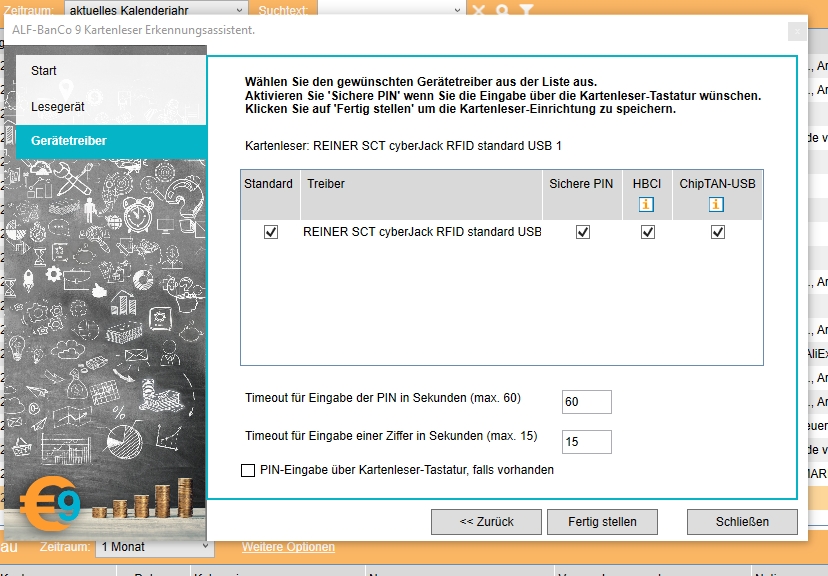Click the '<< Zurück' button
The width and height of the screenshot is (828, 576).
coord(486,522)
